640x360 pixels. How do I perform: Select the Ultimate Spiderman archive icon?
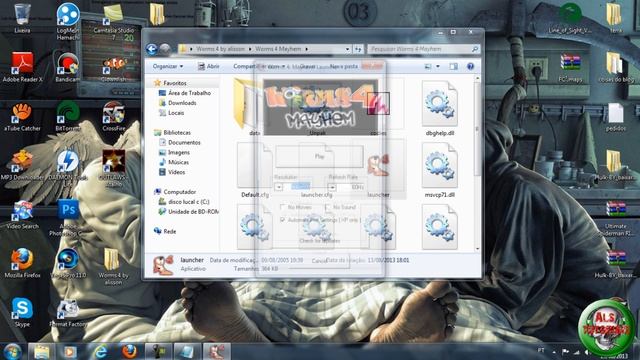coord(616,218)
